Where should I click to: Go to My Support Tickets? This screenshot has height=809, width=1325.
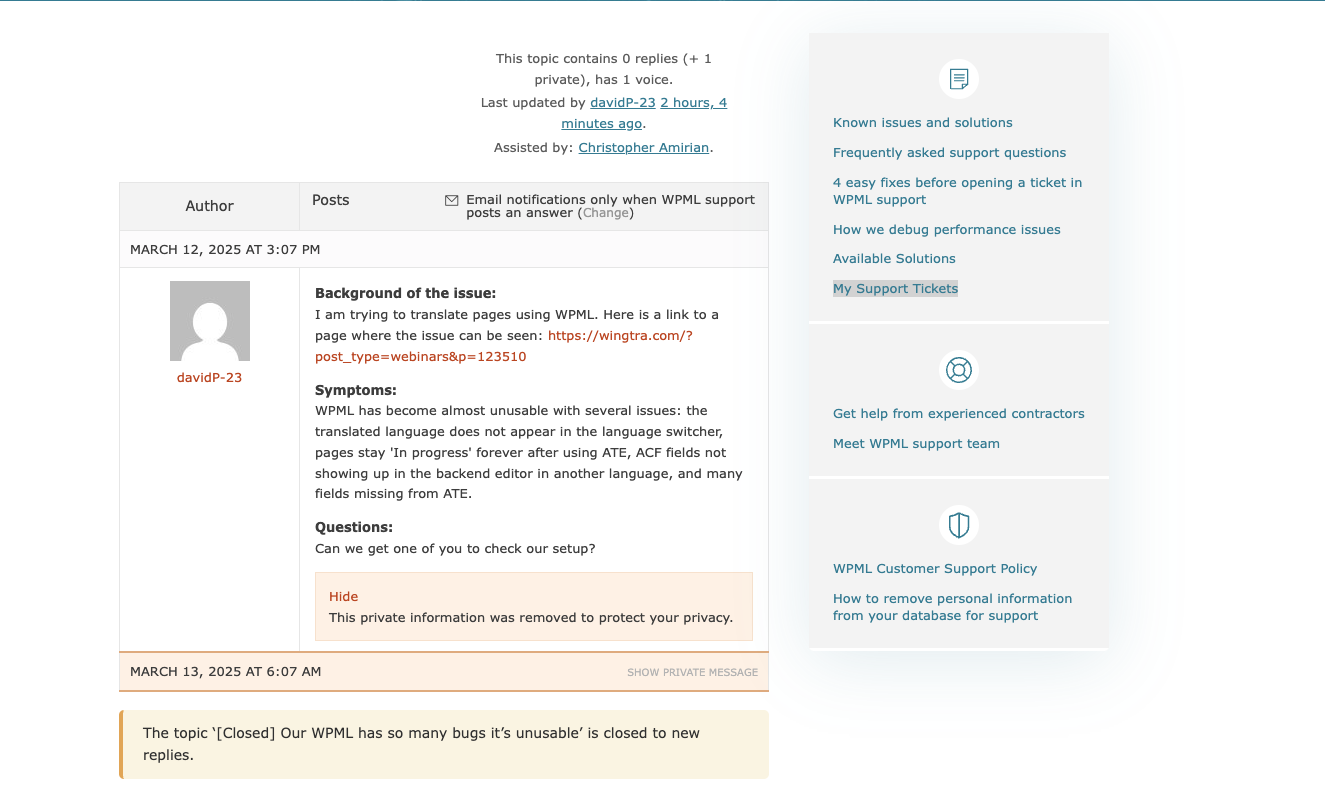[896, 289]
